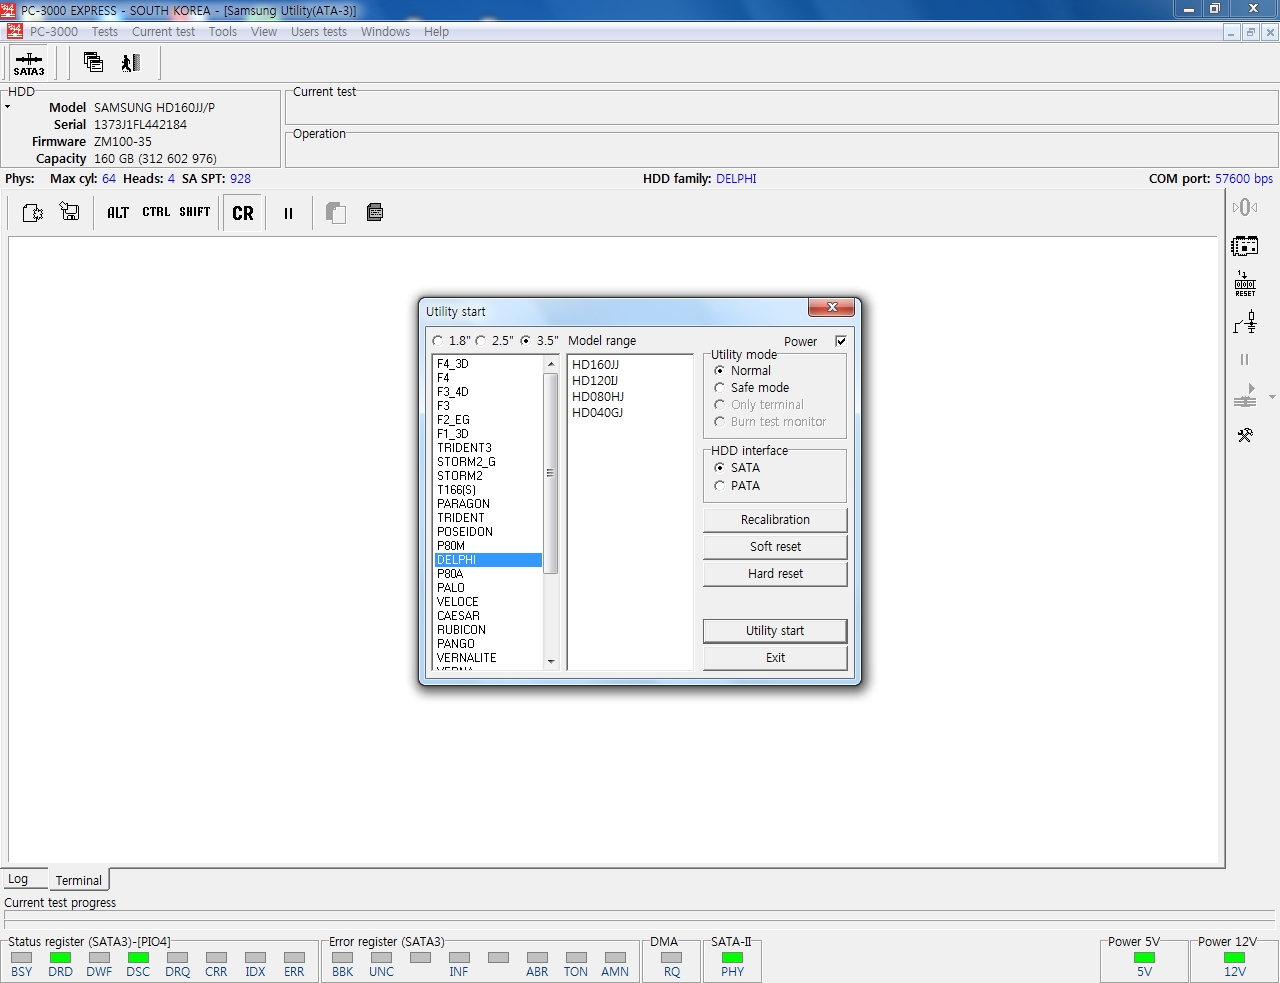Open the Windows menu
The image size is (1280, 983).
pos(385,32)
